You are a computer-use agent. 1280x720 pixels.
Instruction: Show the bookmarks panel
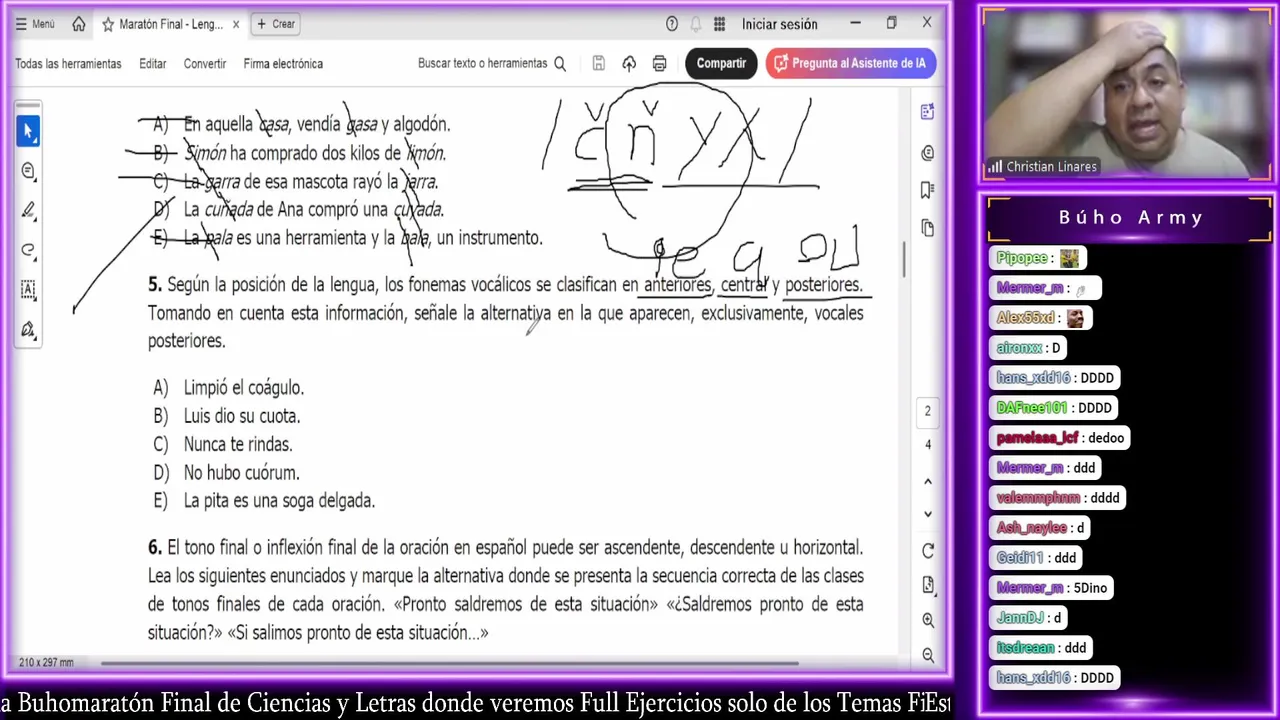(x=928, y=190)
